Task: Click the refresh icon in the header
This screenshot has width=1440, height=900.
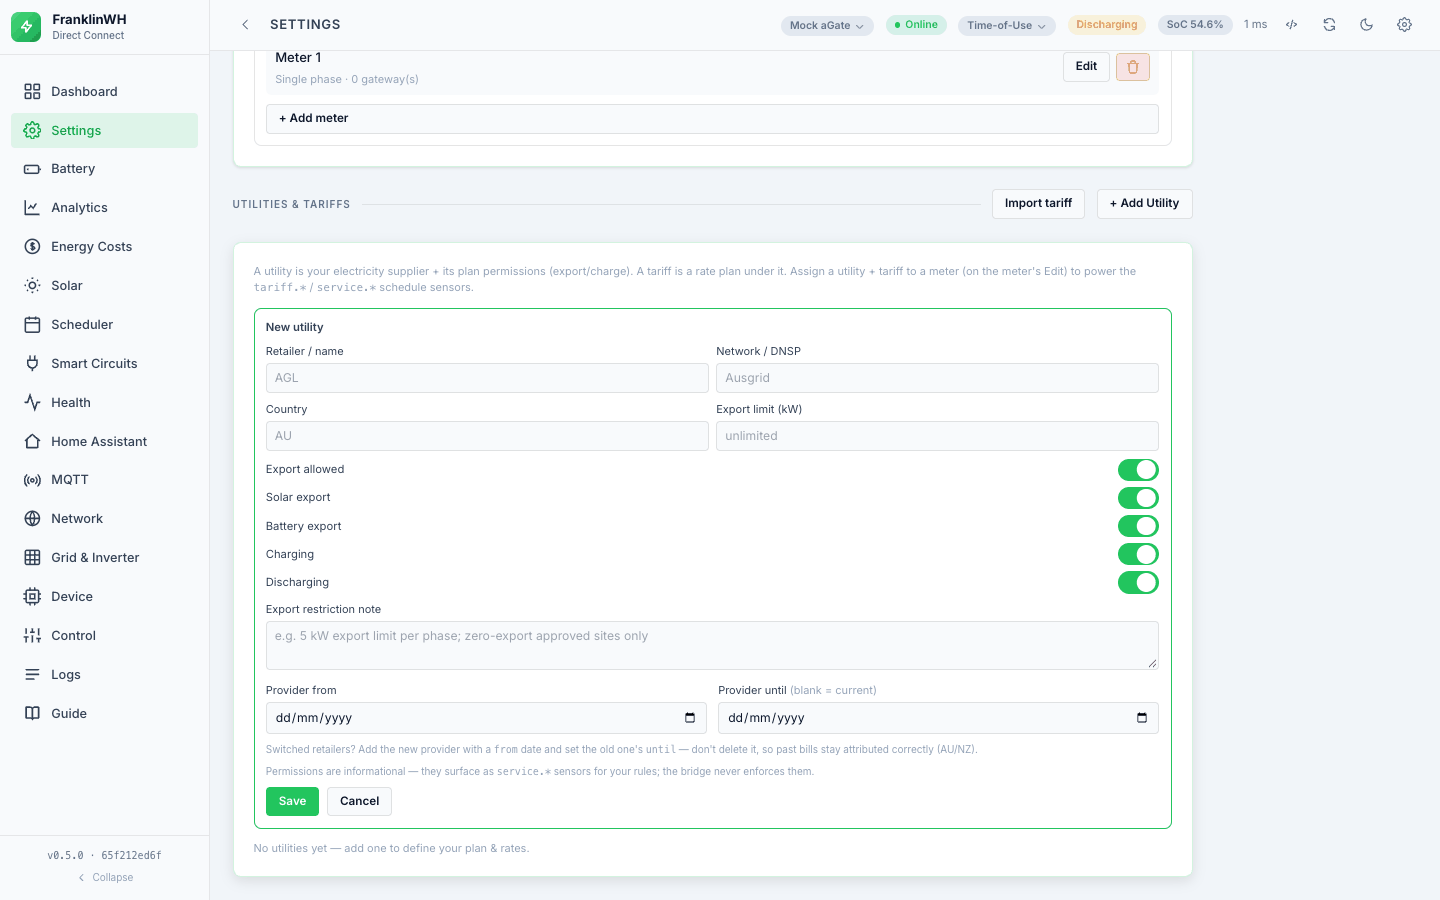Action: tap(1329, 25)
